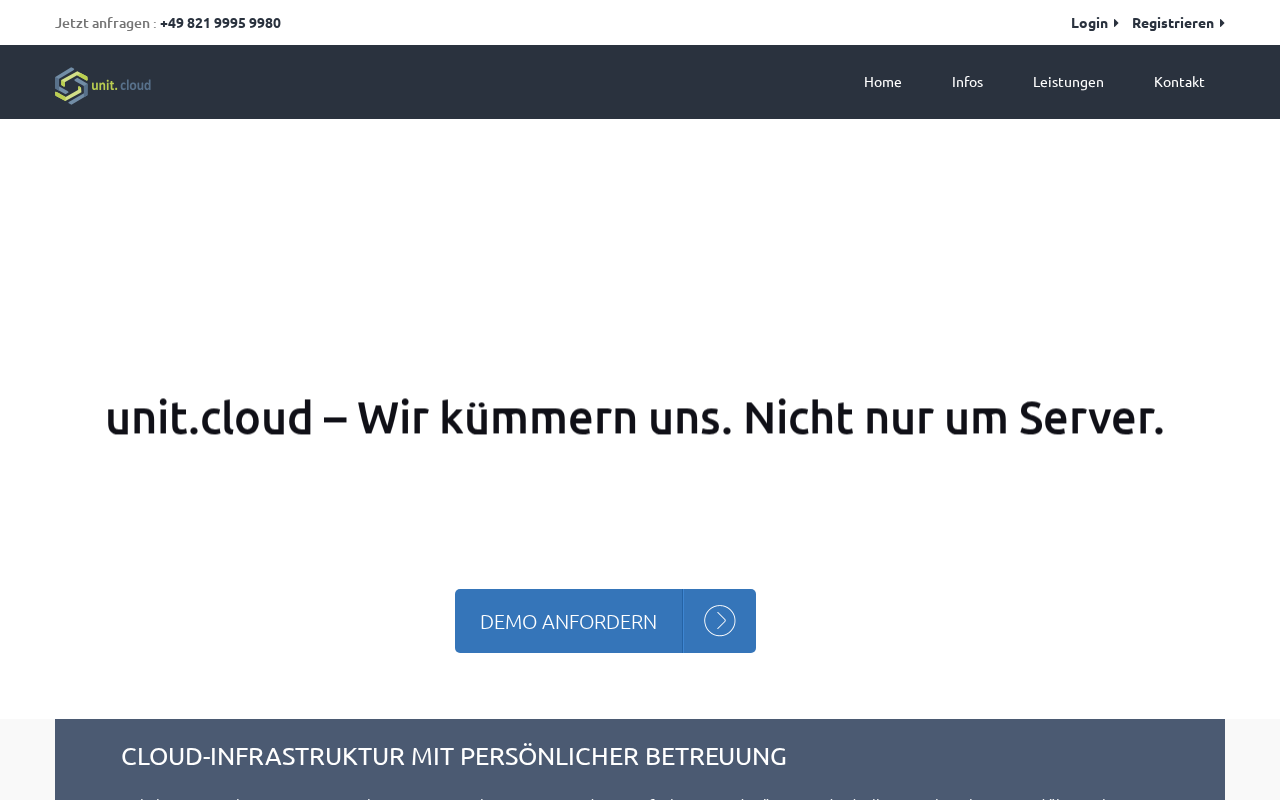Open the Registrieren link
The height and width of the screenshot is (800, 1280).
pyautogui.click(x=1173, y=23)
